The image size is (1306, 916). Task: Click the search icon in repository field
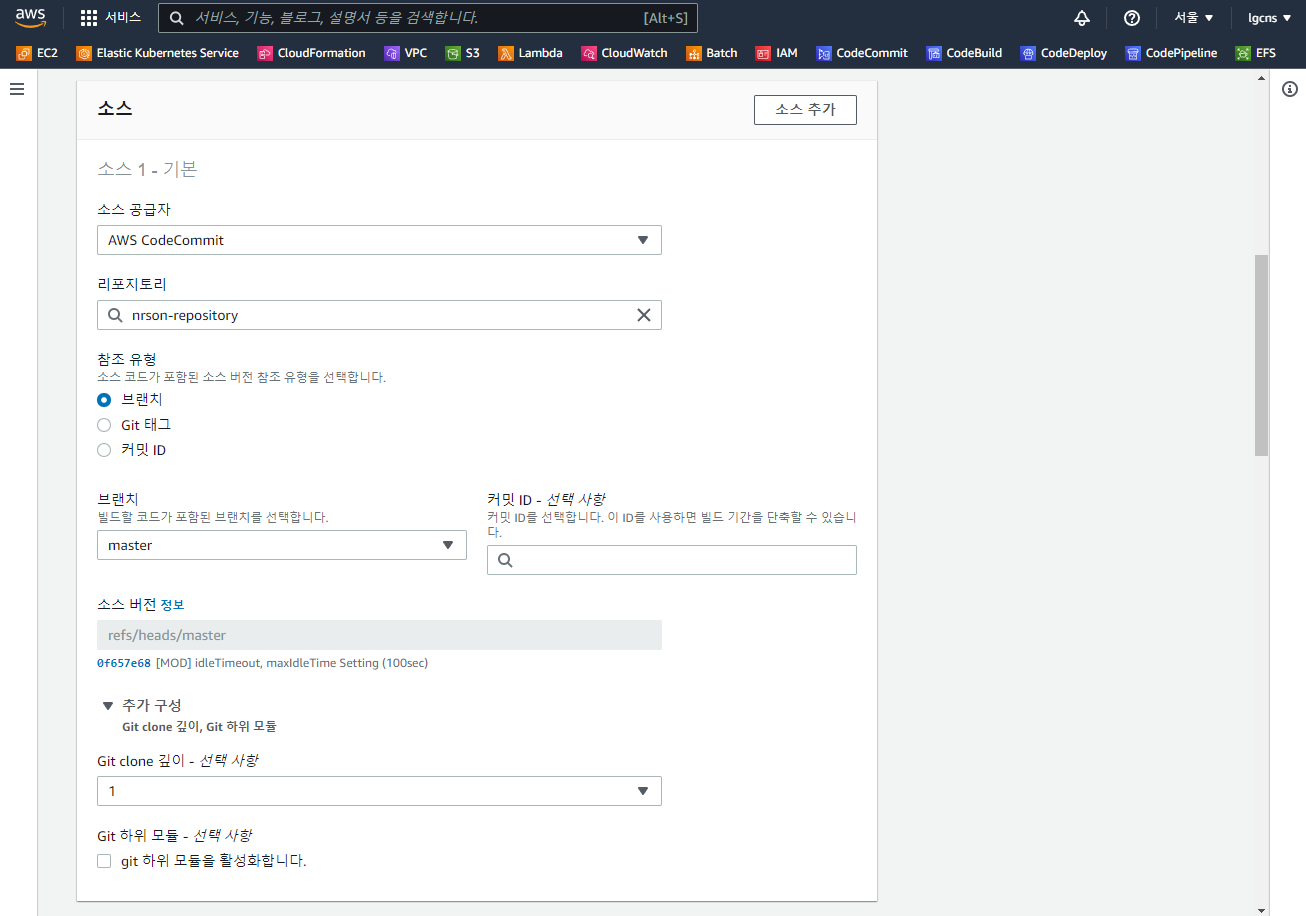[x=115, y=315]
